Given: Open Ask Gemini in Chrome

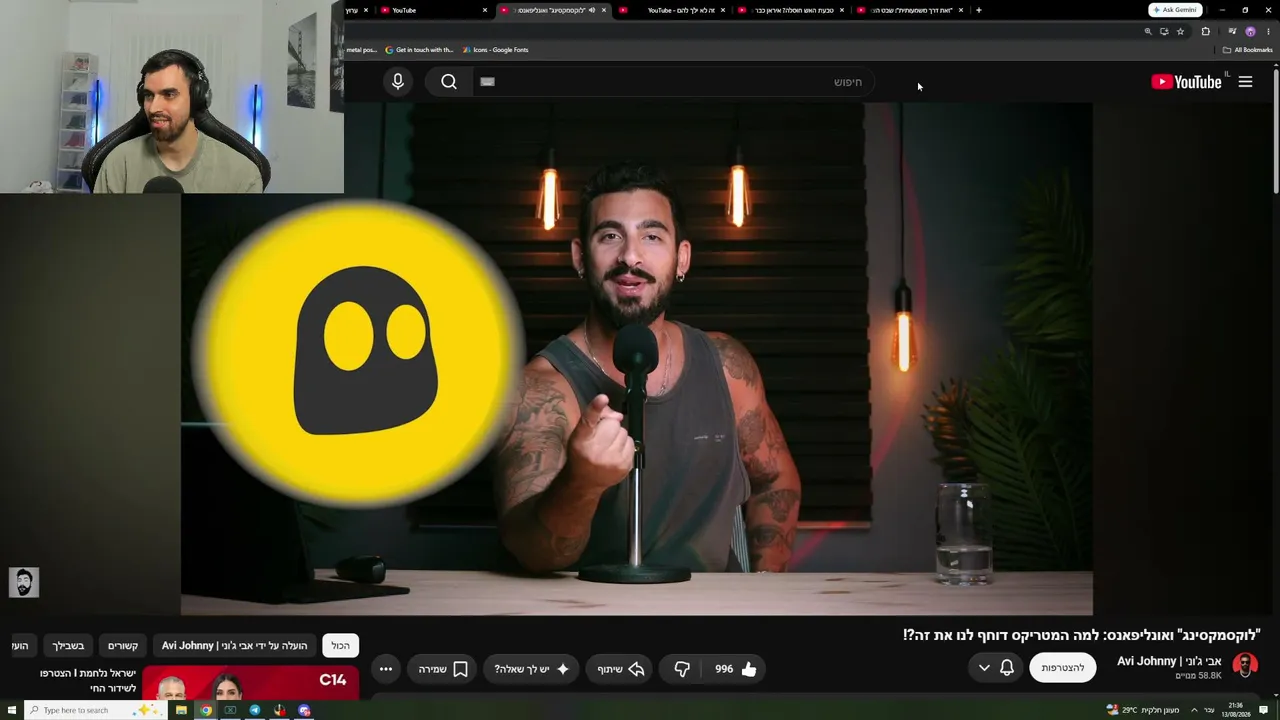Looking at the screenshot, I should point(1175,10).
